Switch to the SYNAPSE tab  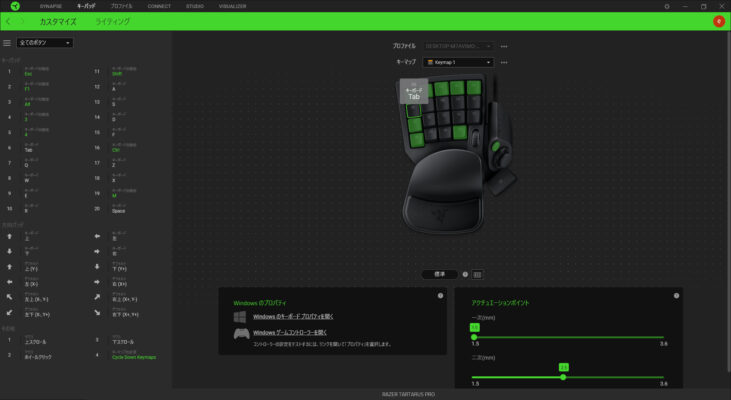50,7
